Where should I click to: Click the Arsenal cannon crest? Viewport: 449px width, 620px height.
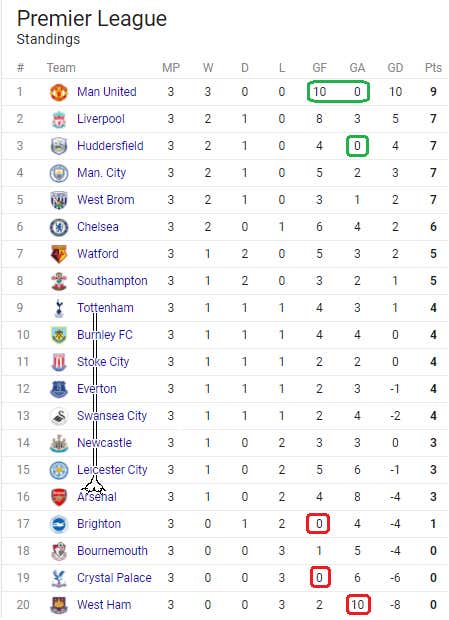tap(59, 497)
